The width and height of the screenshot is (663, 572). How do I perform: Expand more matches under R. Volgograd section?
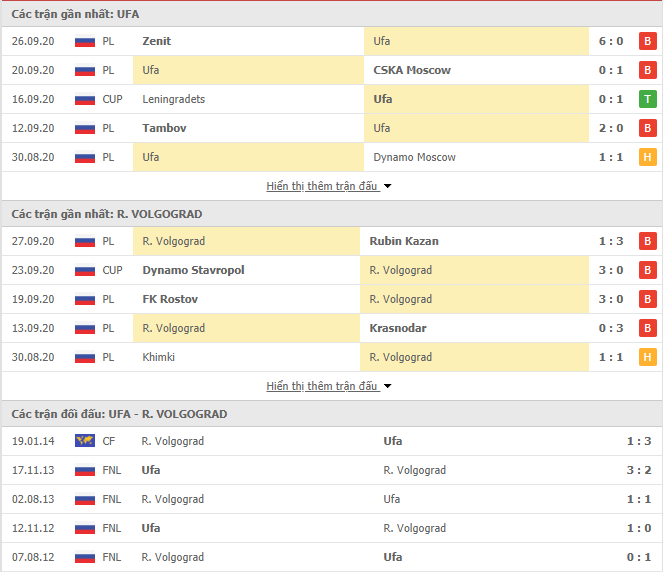point(321,386)
